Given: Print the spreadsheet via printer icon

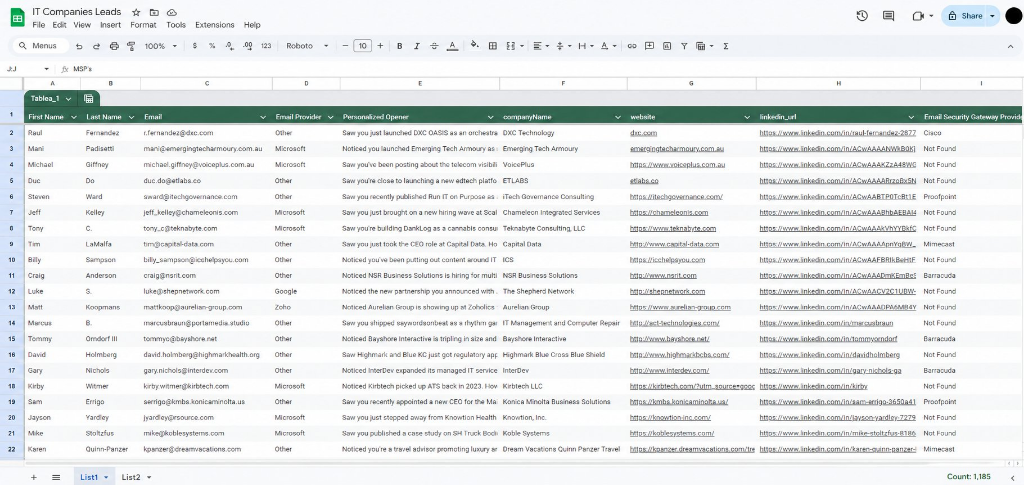Looking at the screenshot, I should (114, 46).
